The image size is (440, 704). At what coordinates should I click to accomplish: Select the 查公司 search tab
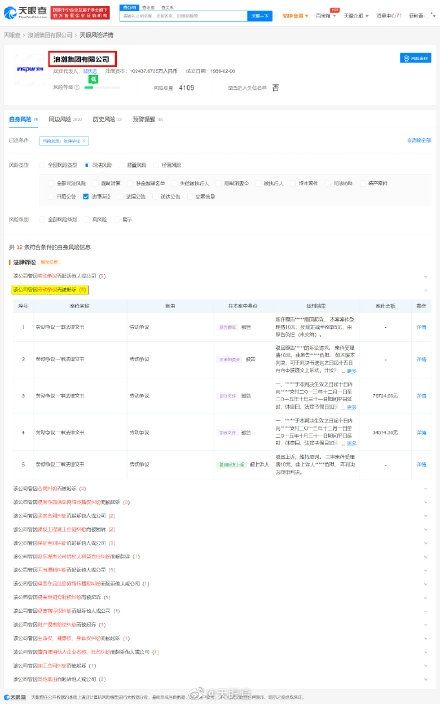click(129, 8)
